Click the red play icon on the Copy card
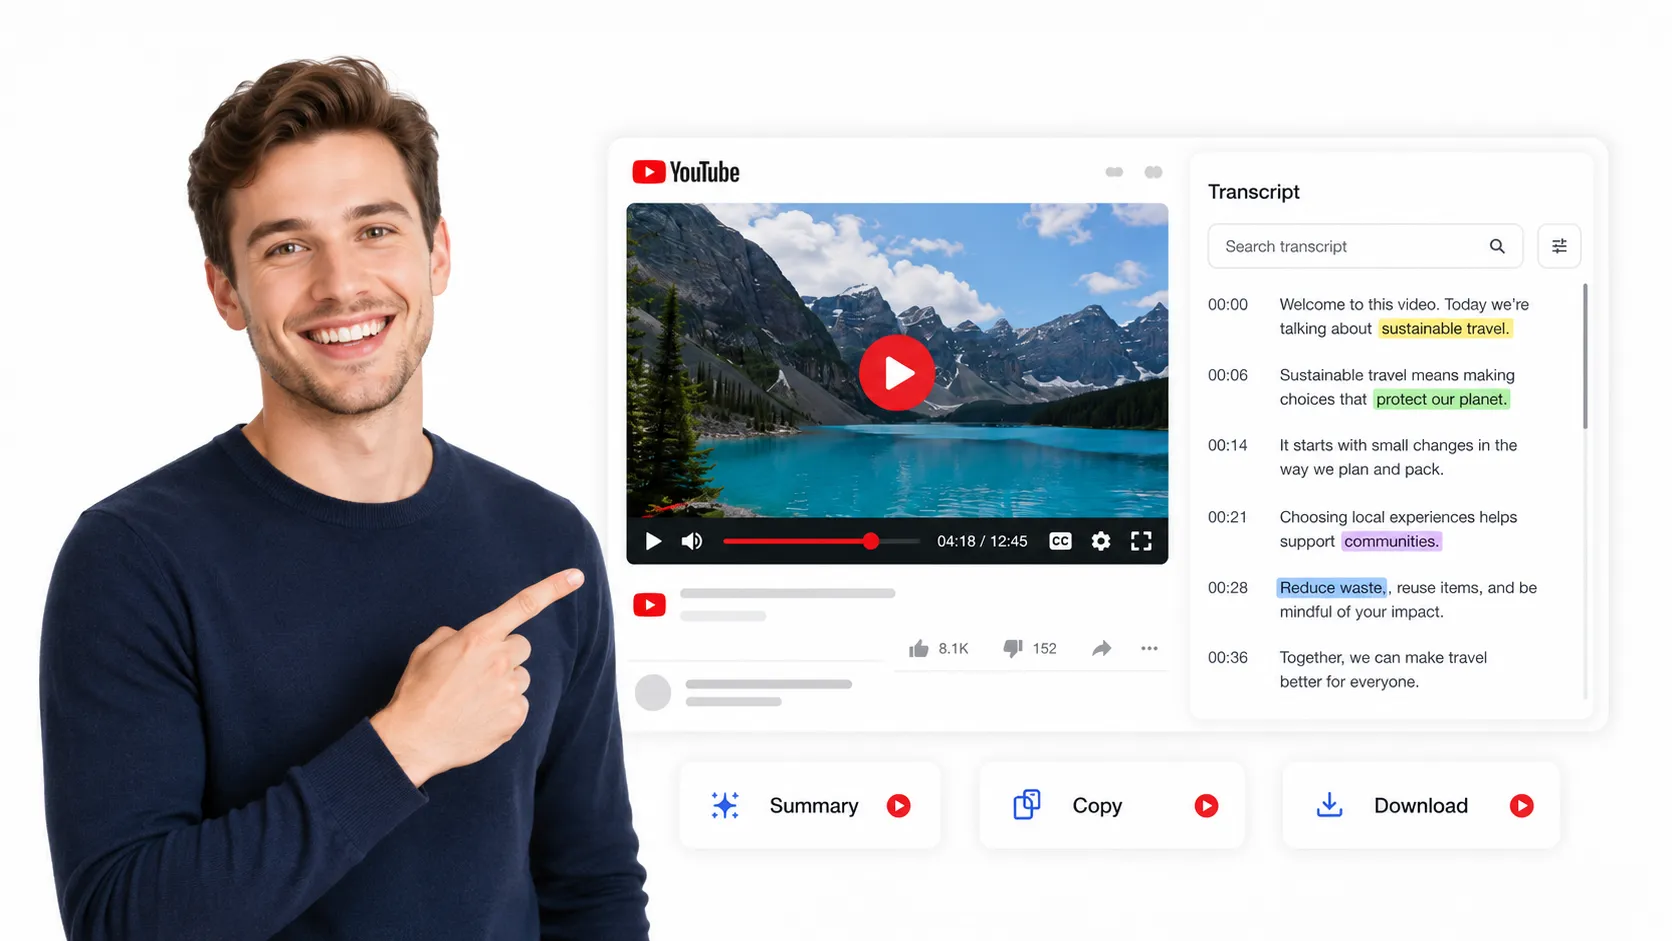Viewport: 1672px width, 941px height. (x=1207, y=806)
